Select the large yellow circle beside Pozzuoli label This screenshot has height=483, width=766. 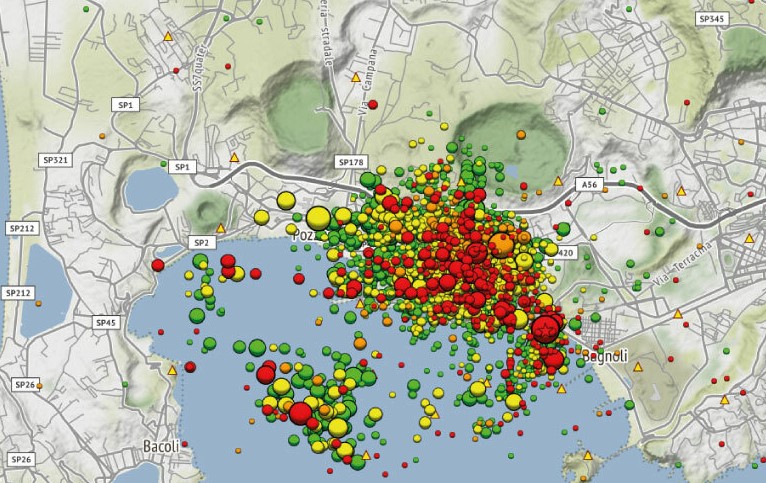click(x=318, y=217)
